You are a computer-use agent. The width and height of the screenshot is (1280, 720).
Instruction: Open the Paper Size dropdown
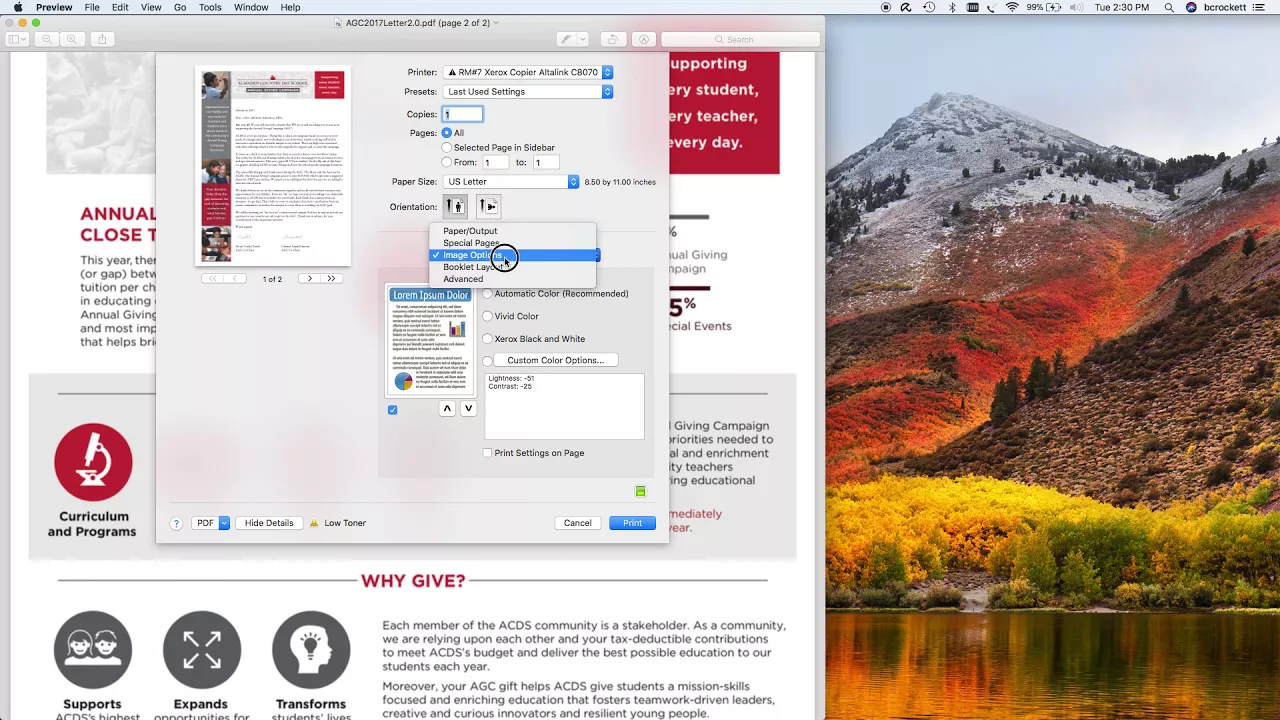coord(511,182)
